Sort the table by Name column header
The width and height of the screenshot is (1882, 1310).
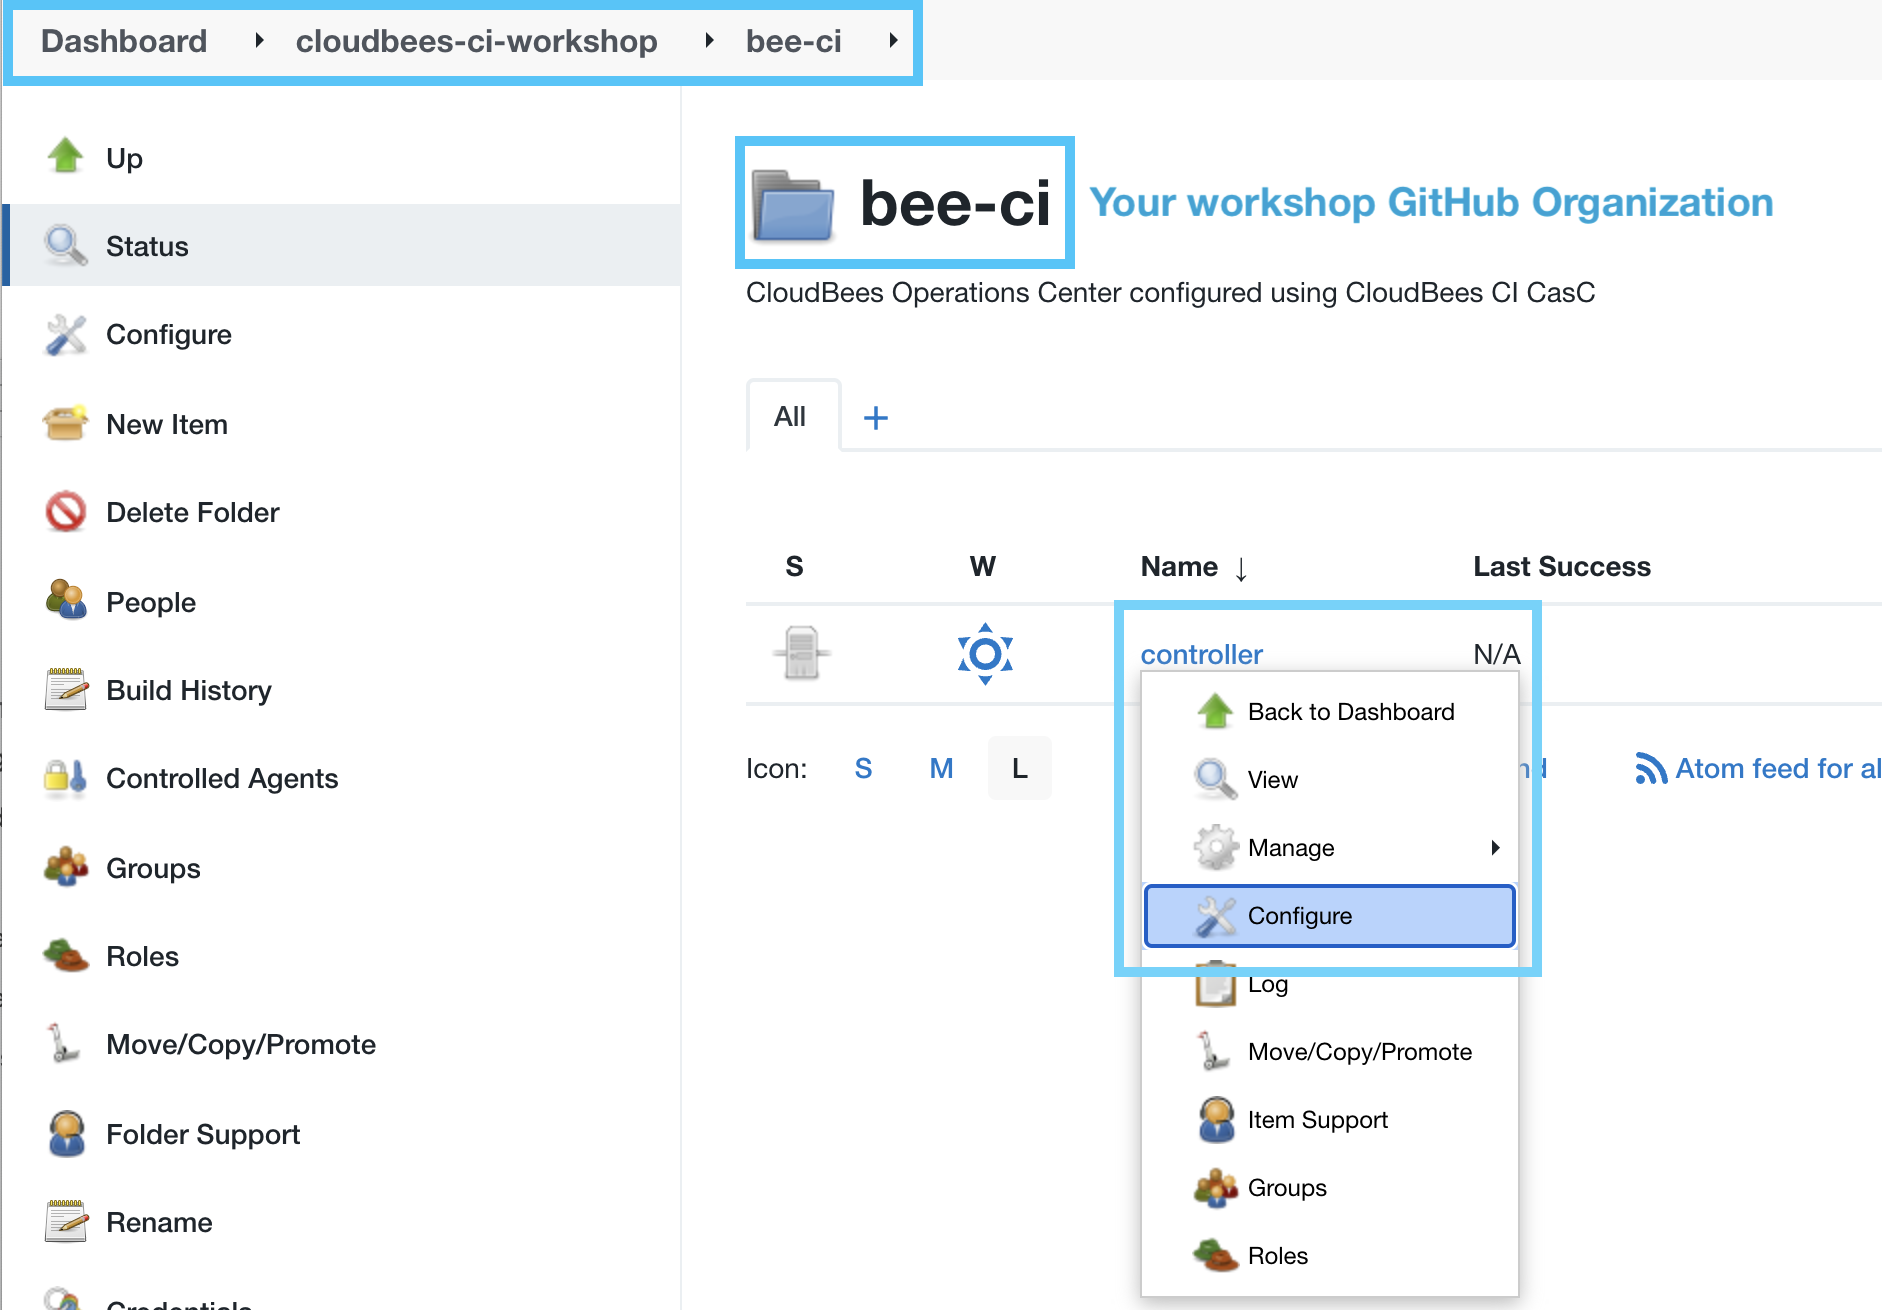(x=1180, y=566)
